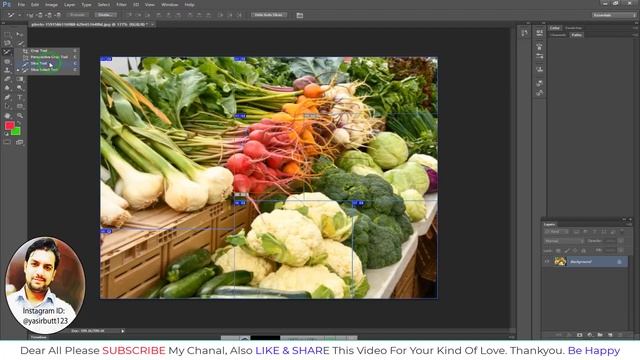Screen dimensions: 640x360
Task: Select the Clone Stamp tool
Action: 7,70
